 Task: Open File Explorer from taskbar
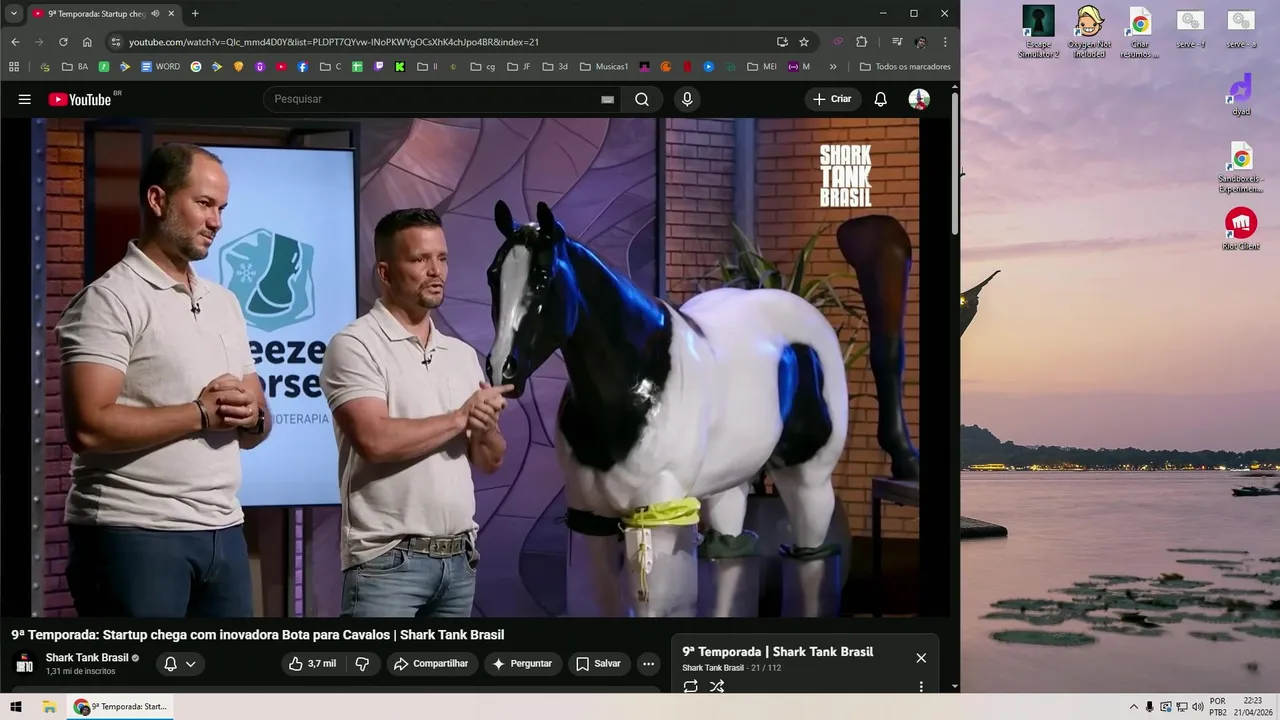coord(49,706)
